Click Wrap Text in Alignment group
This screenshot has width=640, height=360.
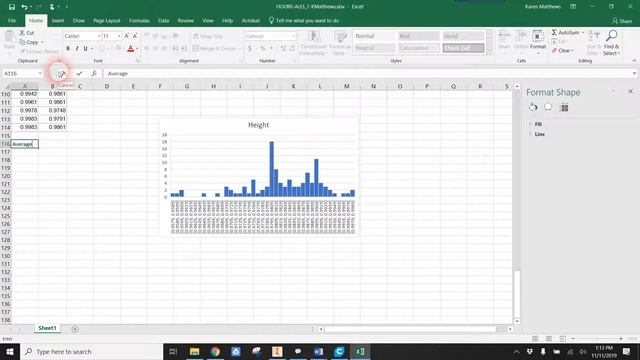[208, 36]
